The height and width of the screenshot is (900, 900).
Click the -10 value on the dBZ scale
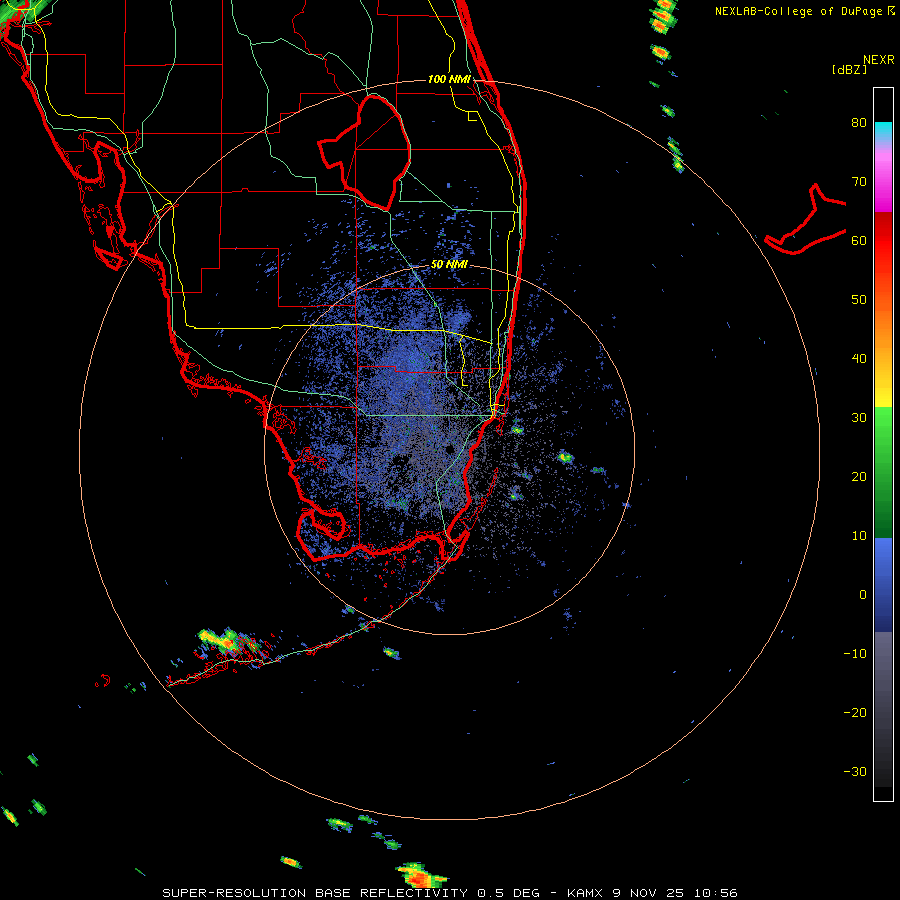[x=855, y=654]
